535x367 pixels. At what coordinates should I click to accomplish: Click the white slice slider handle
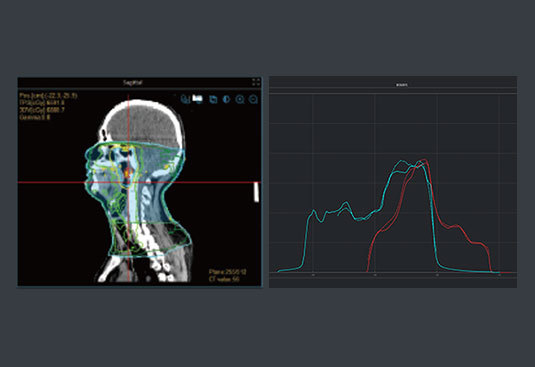click(x=256, y=192)
